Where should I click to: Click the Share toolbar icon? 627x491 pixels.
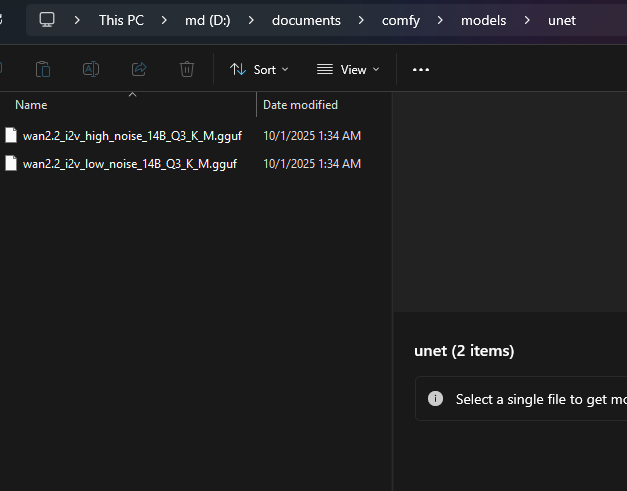(139, 69)
